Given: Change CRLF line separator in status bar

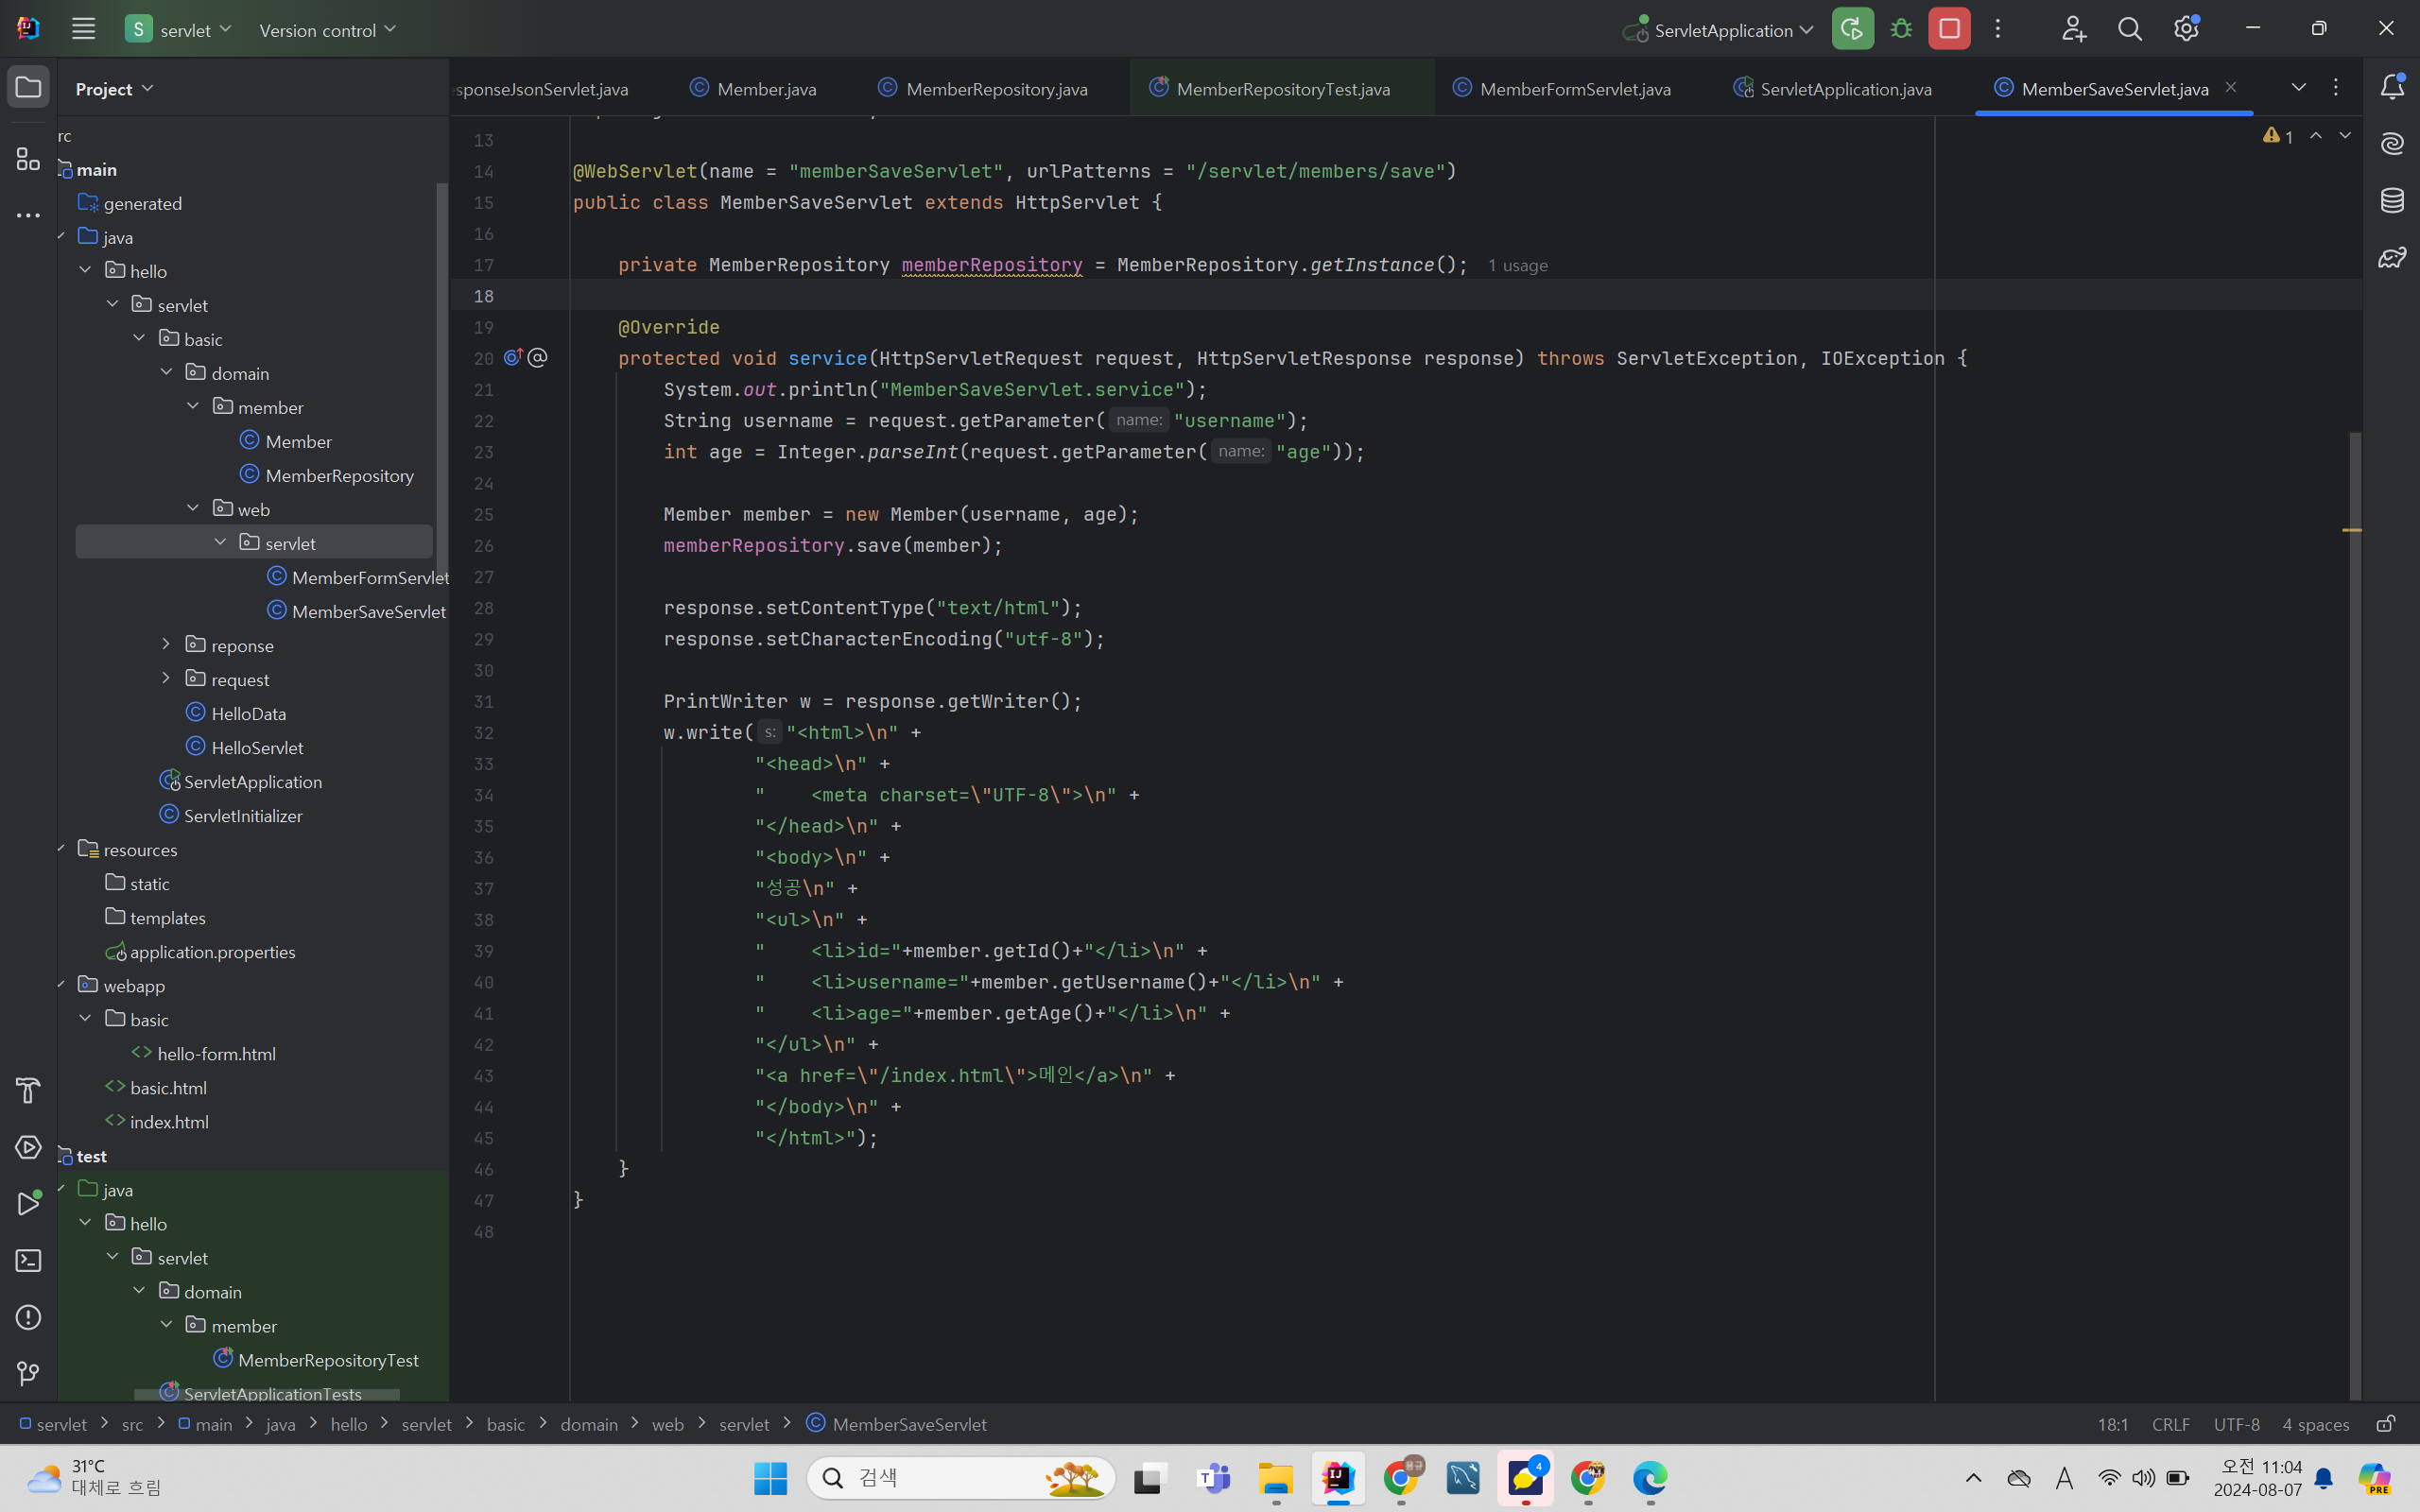Looking at the screenshot, I should [2170, 1424].
